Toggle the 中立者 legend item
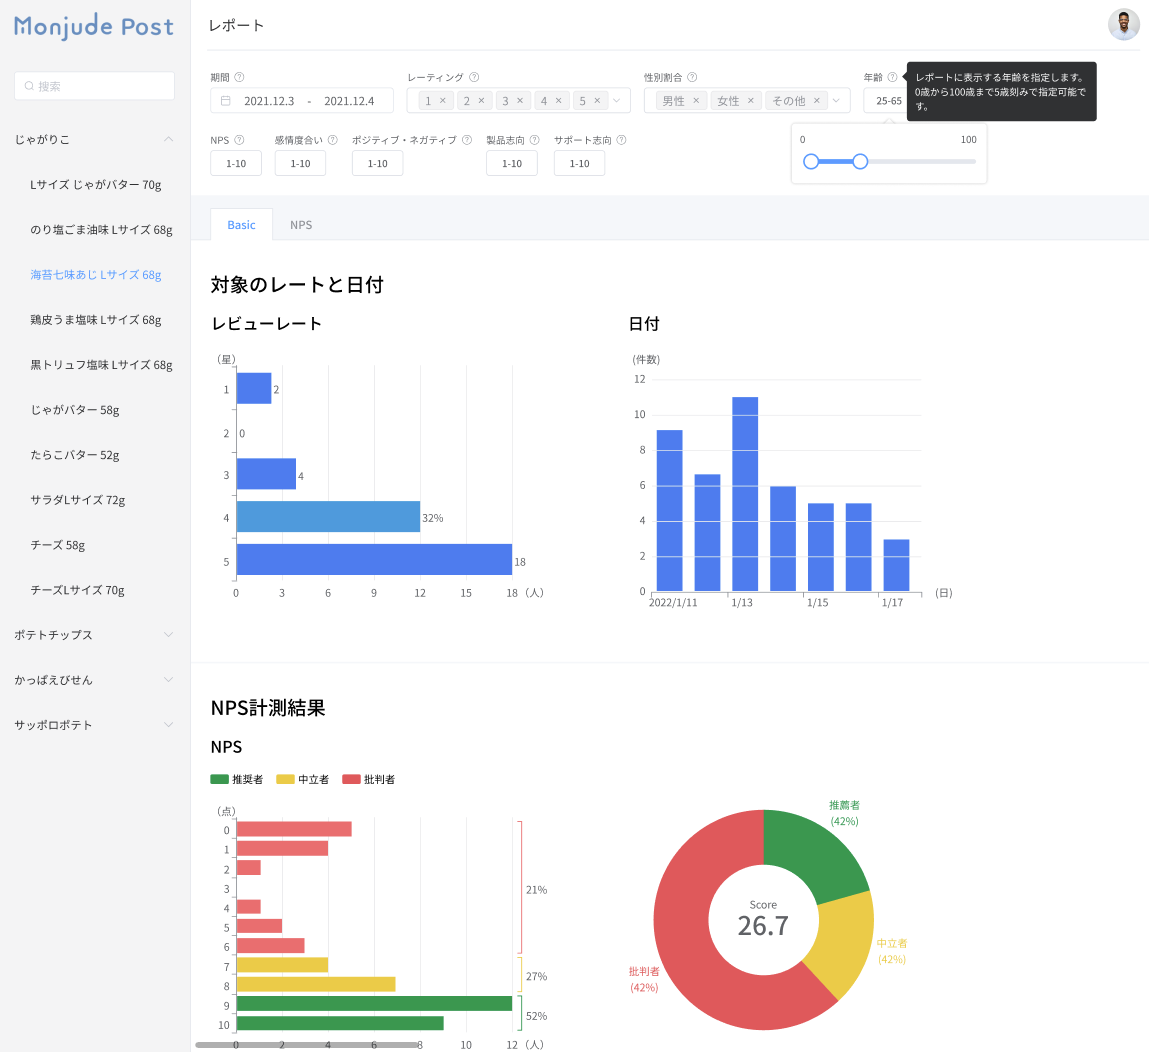The height and width of the screenshot is (1052, 1149). (303, 779)
